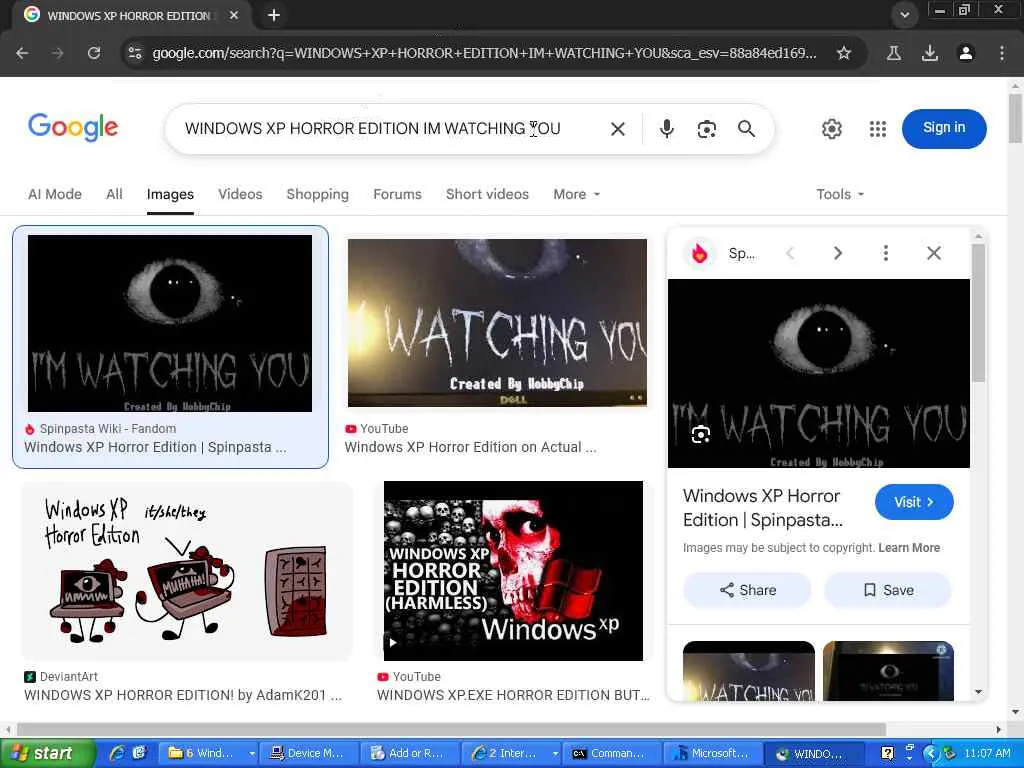
Task: Select the Images tab
Action: tap(170, 194)
